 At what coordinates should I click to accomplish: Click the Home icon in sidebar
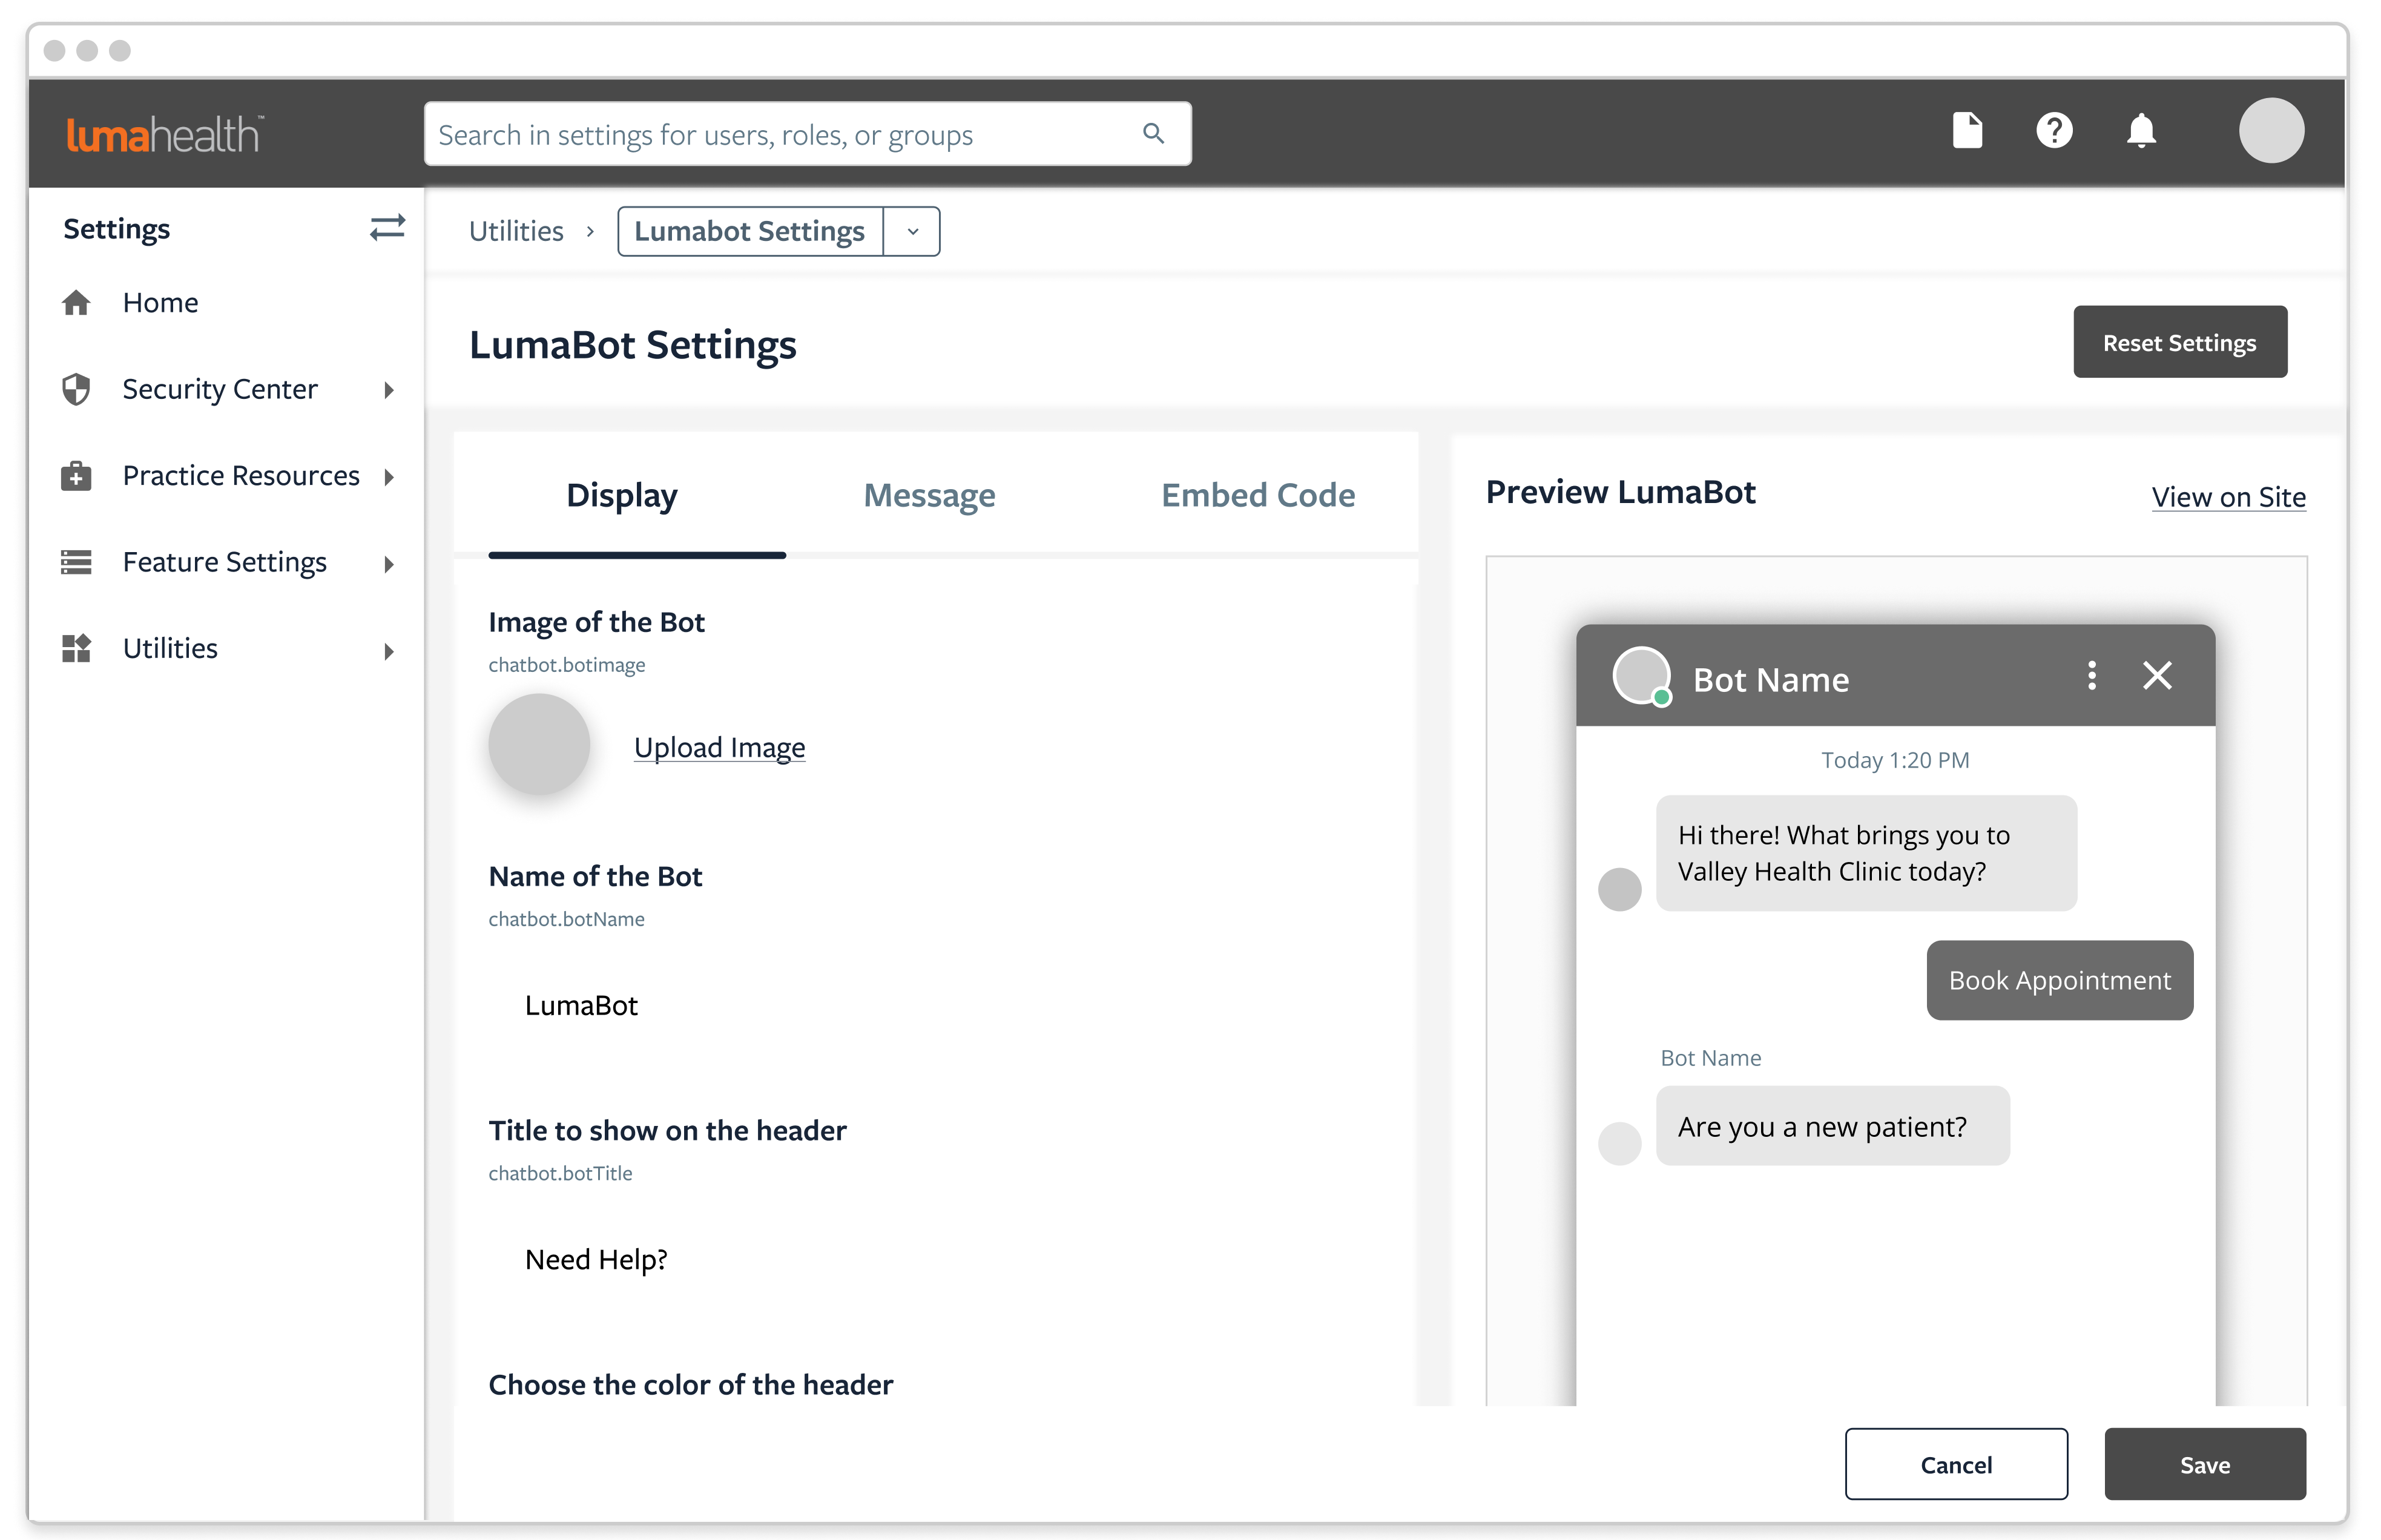coord(76,303)
